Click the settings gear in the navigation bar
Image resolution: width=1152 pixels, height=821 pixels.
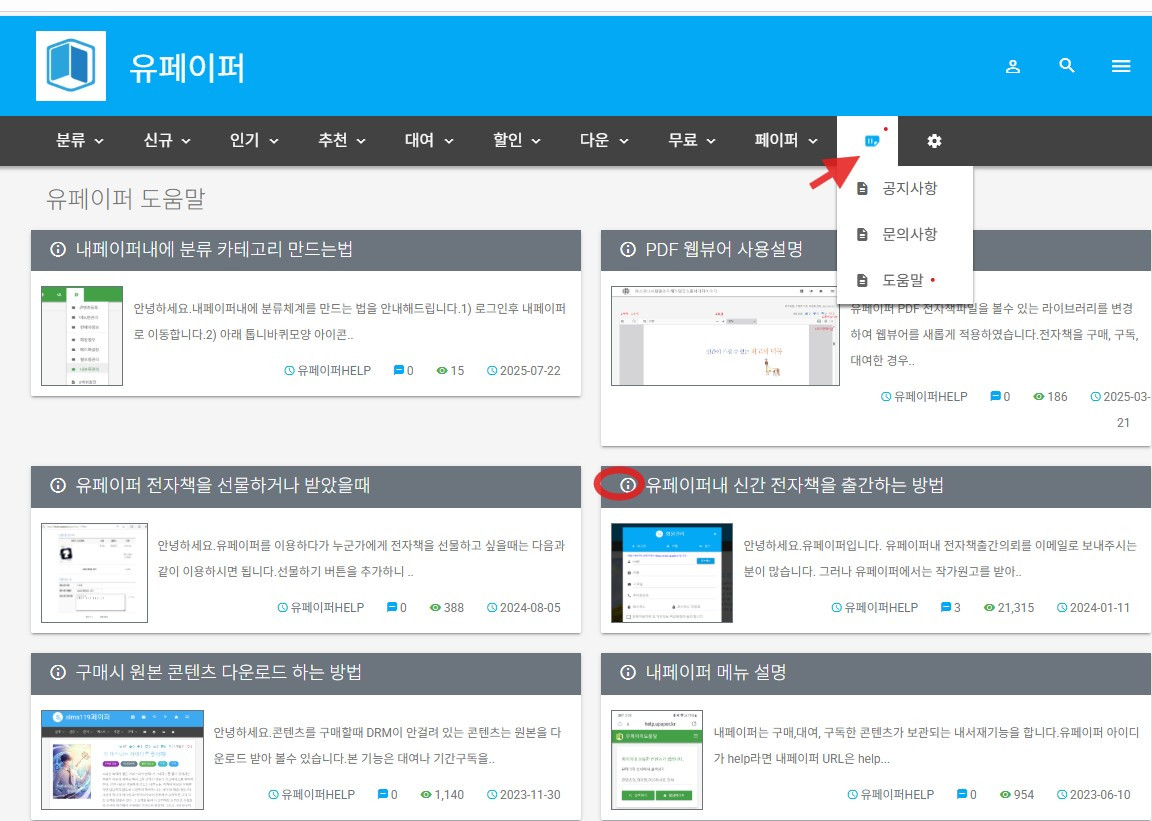point(933,141)
